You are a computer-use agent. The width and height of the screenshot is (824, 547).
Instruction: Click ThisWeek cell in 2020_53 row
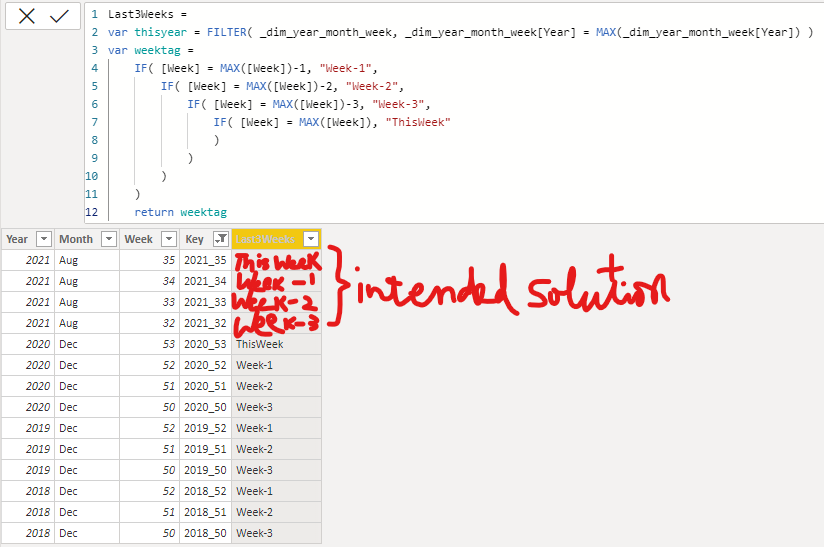(x=276, y=344)
